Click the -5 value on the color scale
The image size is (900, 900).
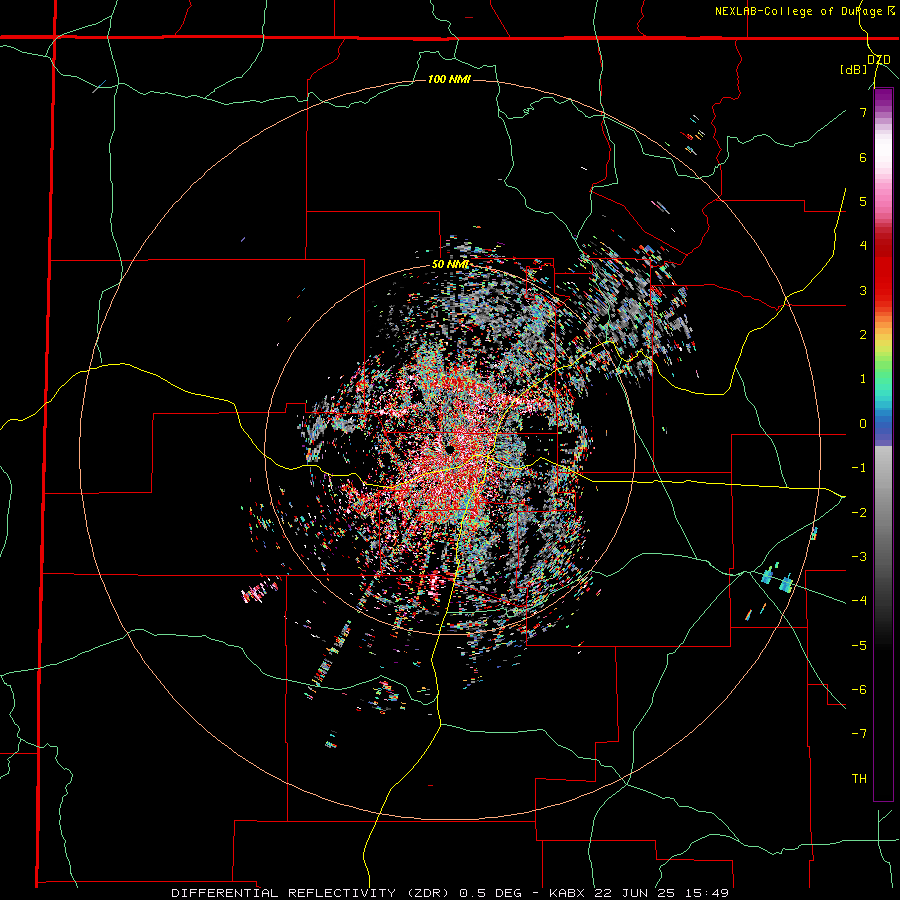coord(859,645)
